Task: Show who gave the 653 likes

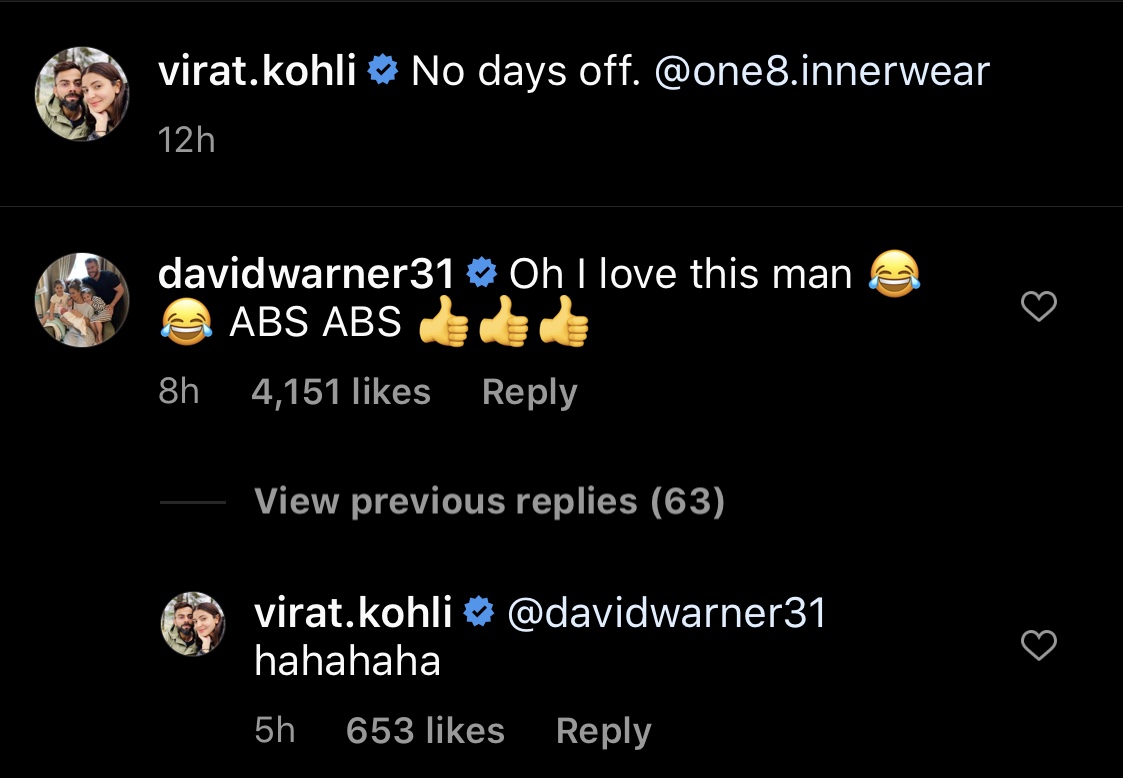Action: (425, 731)
